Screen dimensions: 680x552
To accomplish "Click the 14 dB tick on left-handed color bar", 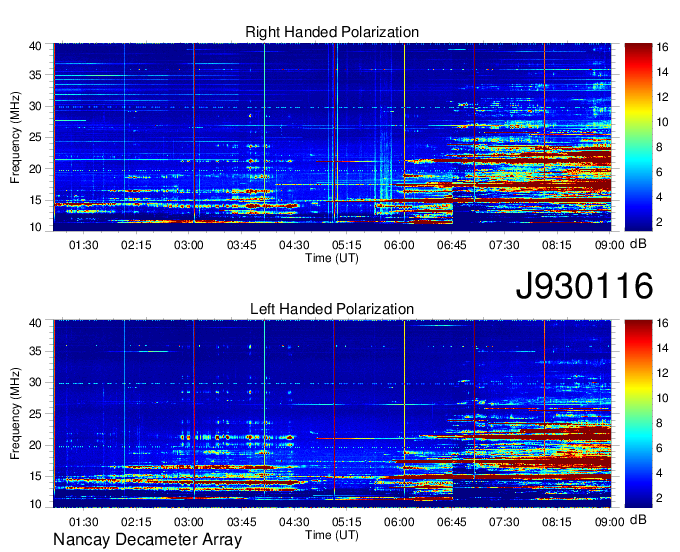I will 662,348.
